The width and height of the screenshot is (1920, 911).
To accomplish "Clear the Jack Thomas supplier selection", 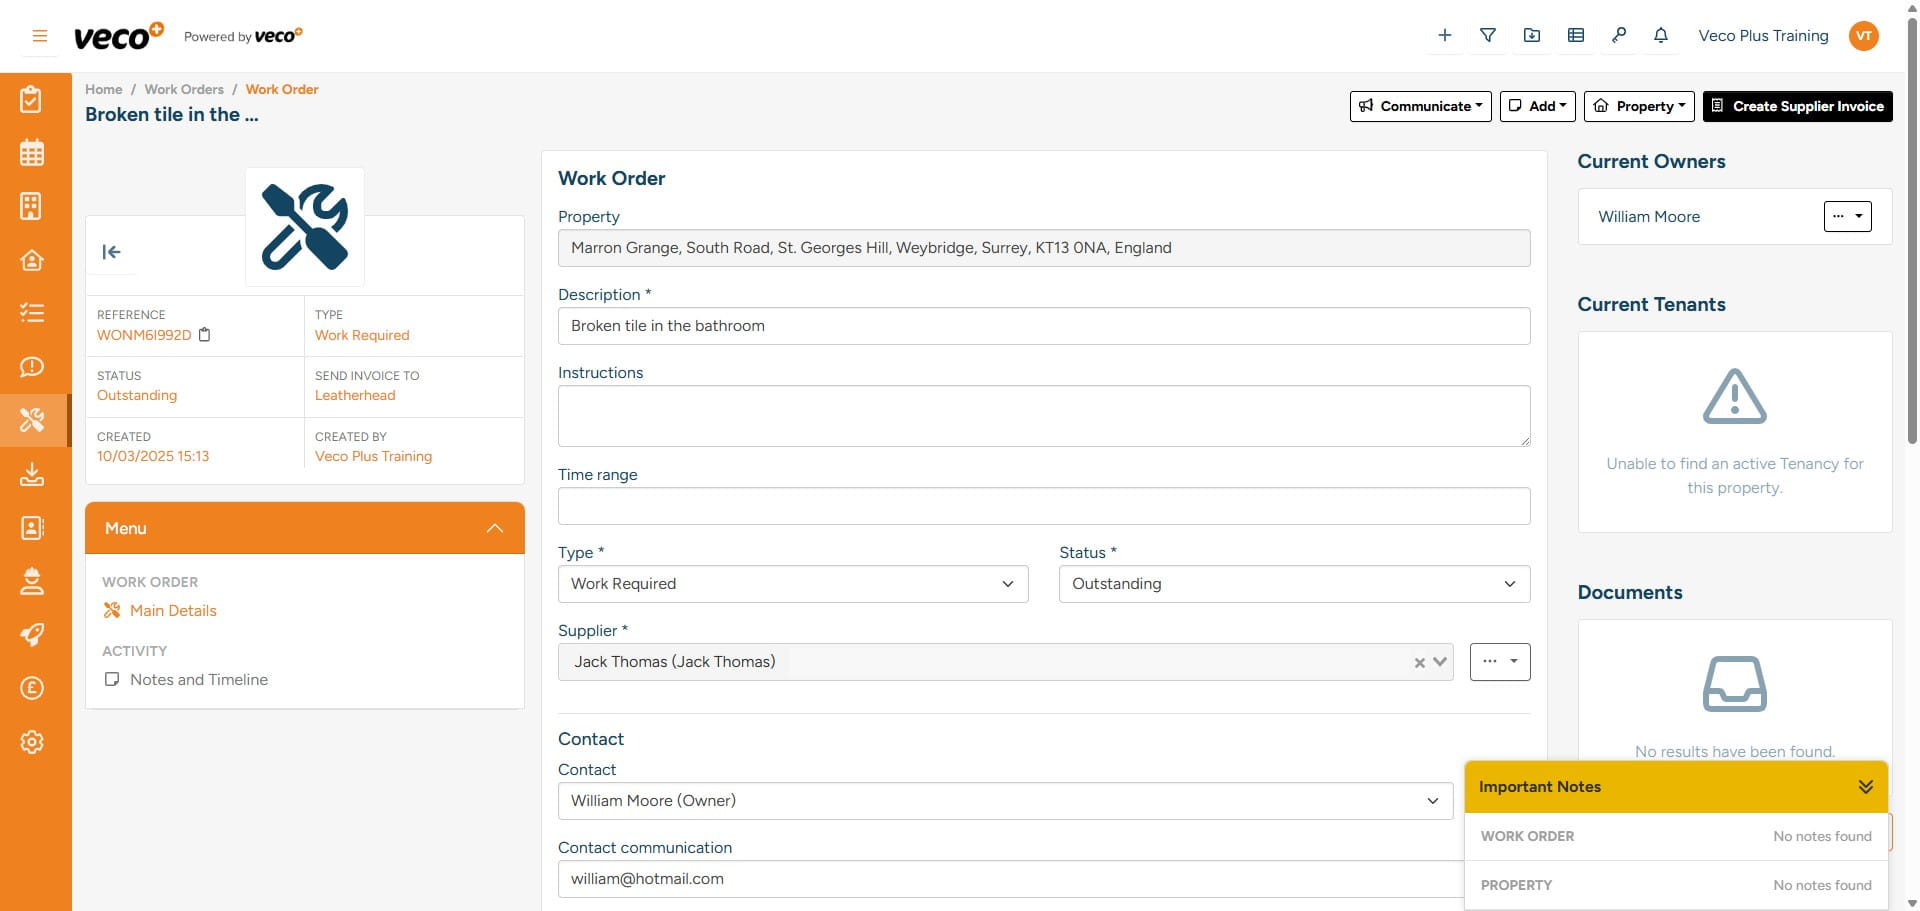I will tap(1419, 663).
